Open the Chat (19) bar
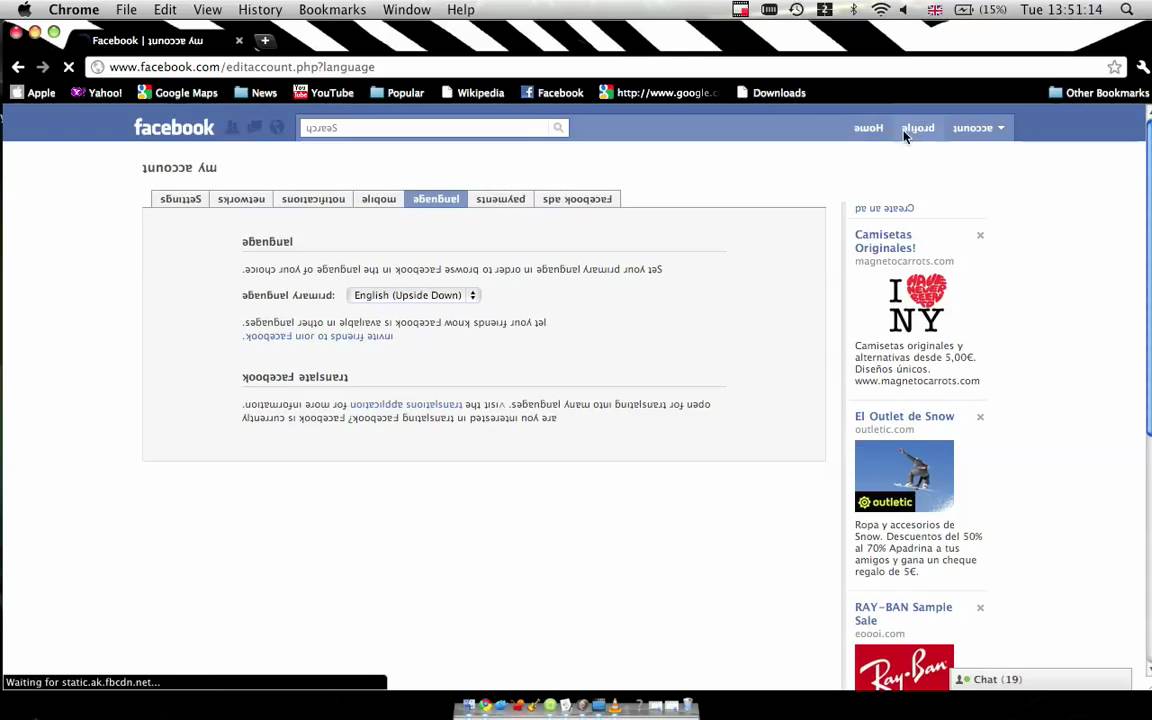 click(x=1040, y=680)
